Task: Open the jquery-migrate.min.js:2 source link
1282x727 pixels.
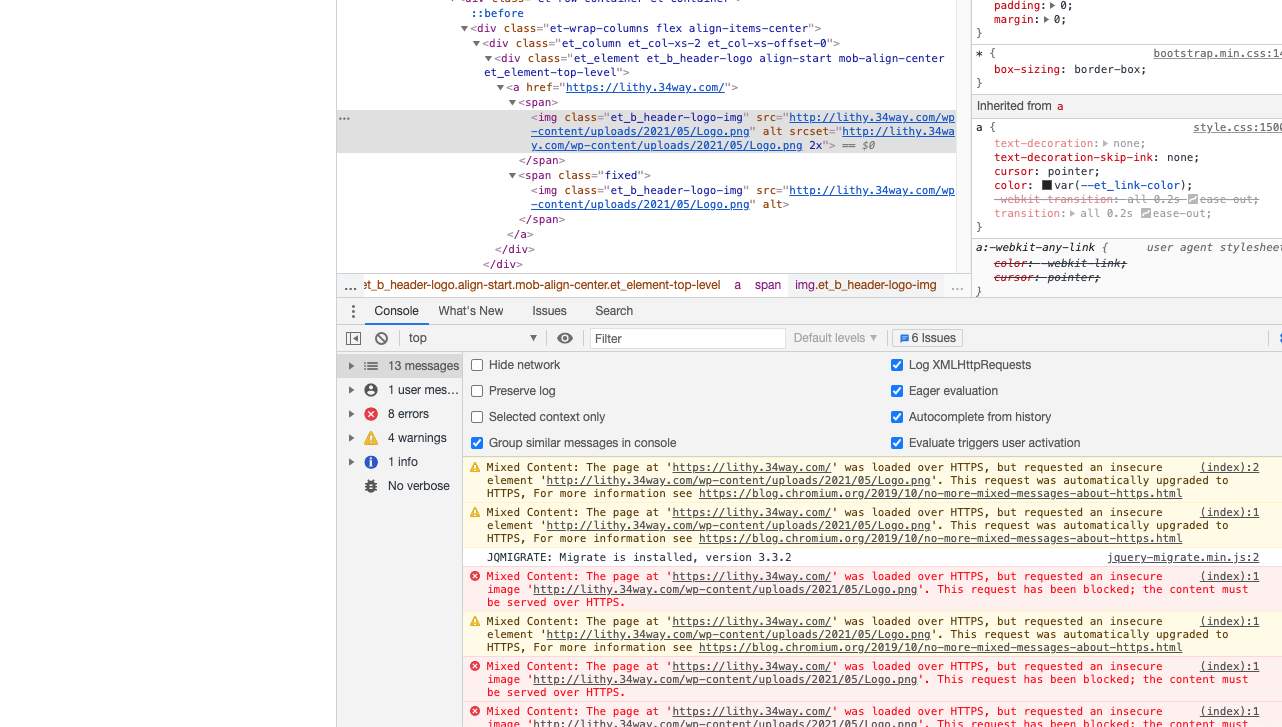Action: (x=1183, y=558)
